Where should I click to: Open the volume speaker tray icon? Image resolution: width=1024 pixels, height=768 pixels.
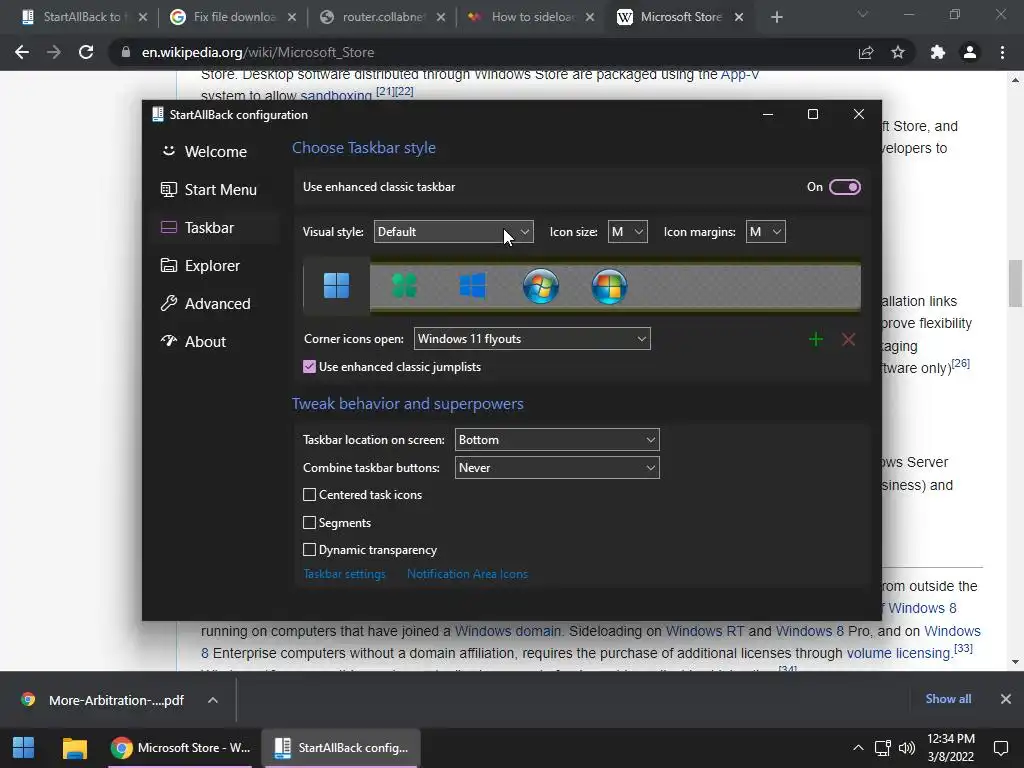point(906,748)
